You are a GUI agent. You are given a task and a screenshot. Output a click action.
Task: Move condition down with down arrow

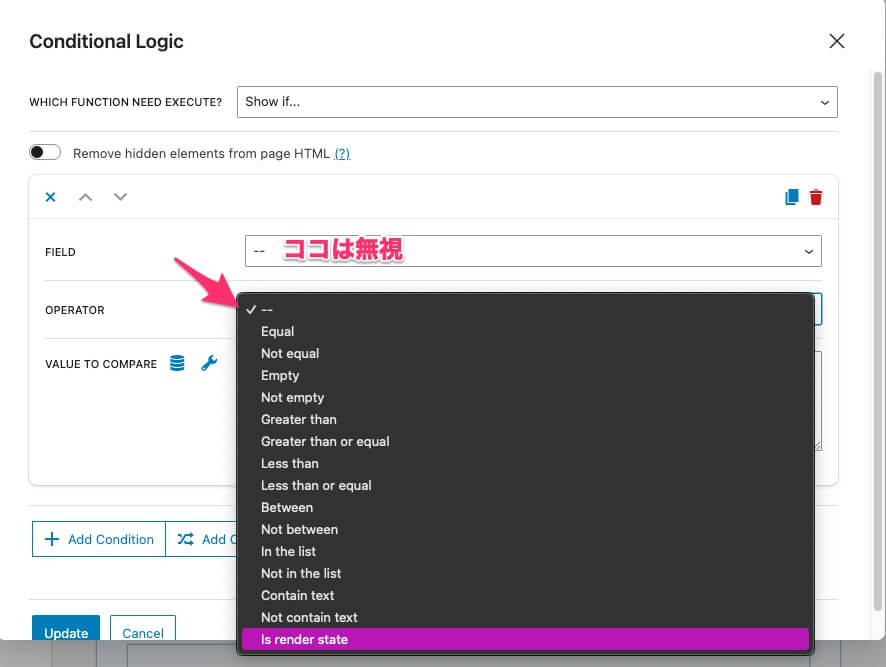point(120,197)
